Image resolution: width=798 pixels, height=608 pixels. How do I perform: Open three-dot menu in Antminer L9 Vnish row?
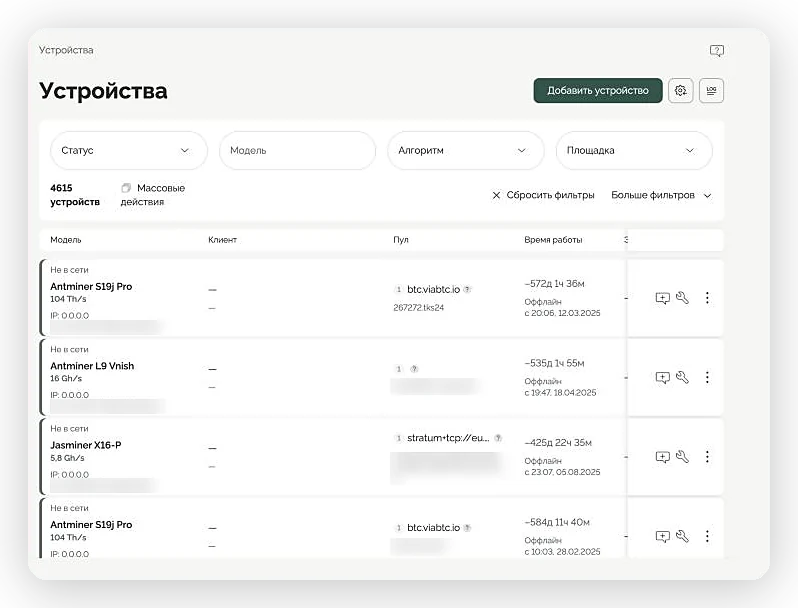pos(707,377)
